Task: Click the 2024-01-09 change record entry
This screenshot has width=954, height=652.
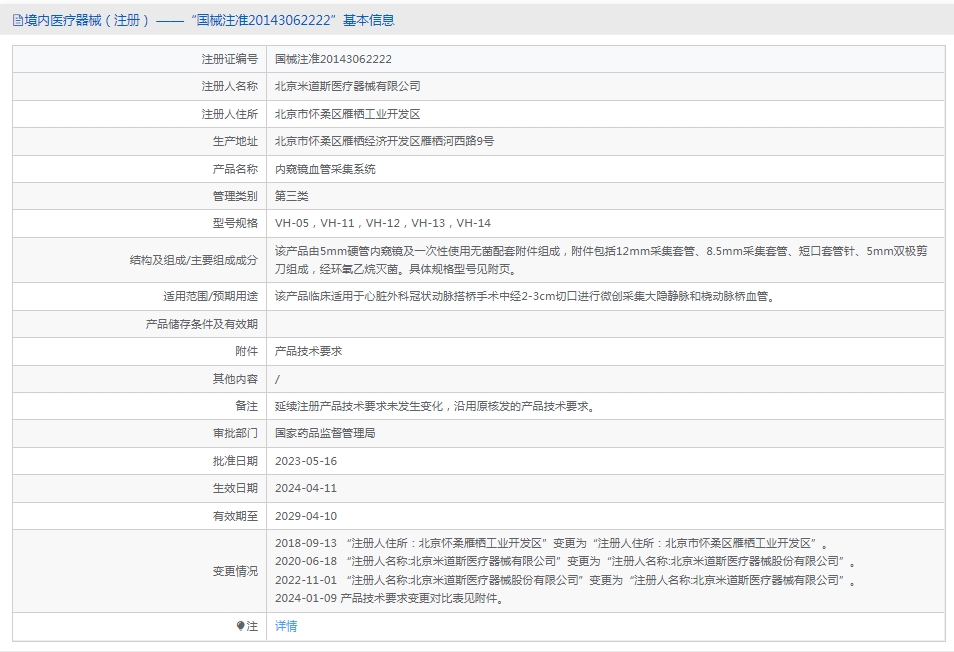Action: (389, 599)
